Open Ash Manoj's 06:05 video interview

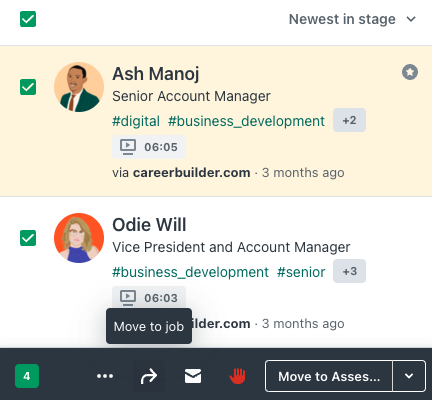[149, 147]
